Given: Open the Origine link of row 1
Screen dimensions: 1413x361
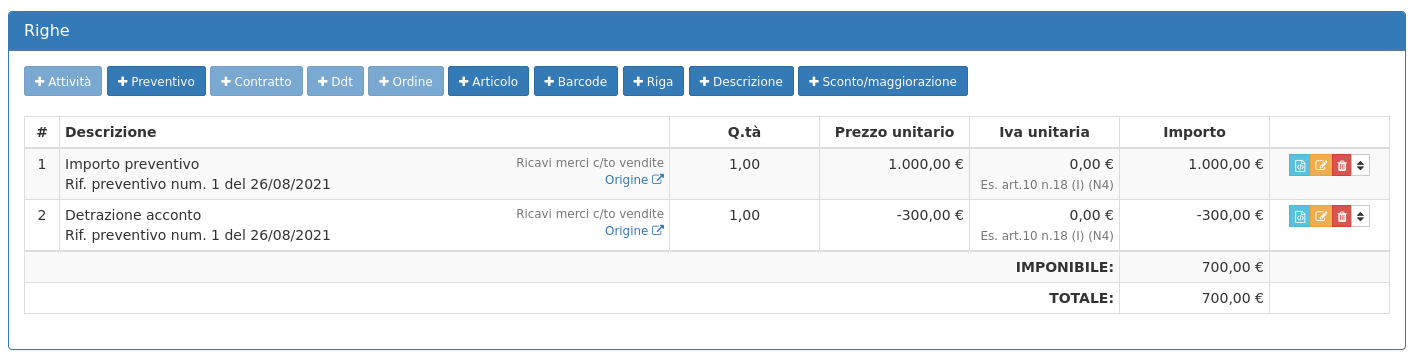Looking at the screenshot, I should click(x=634, y=180).
